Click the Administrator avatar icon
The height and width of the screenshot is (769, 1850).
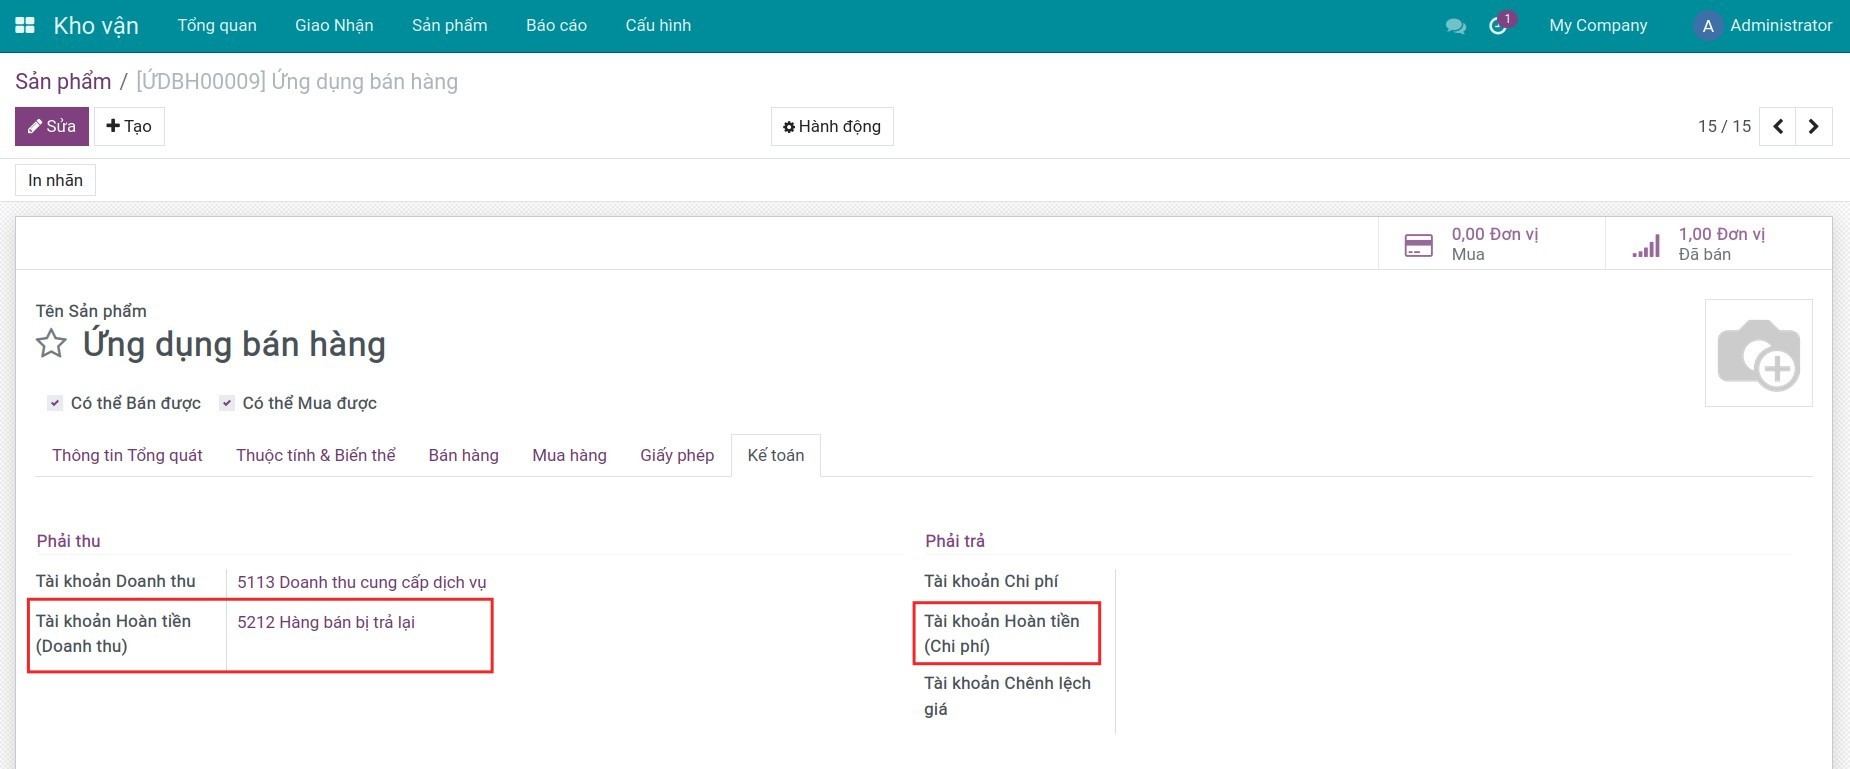(1707, 26)
